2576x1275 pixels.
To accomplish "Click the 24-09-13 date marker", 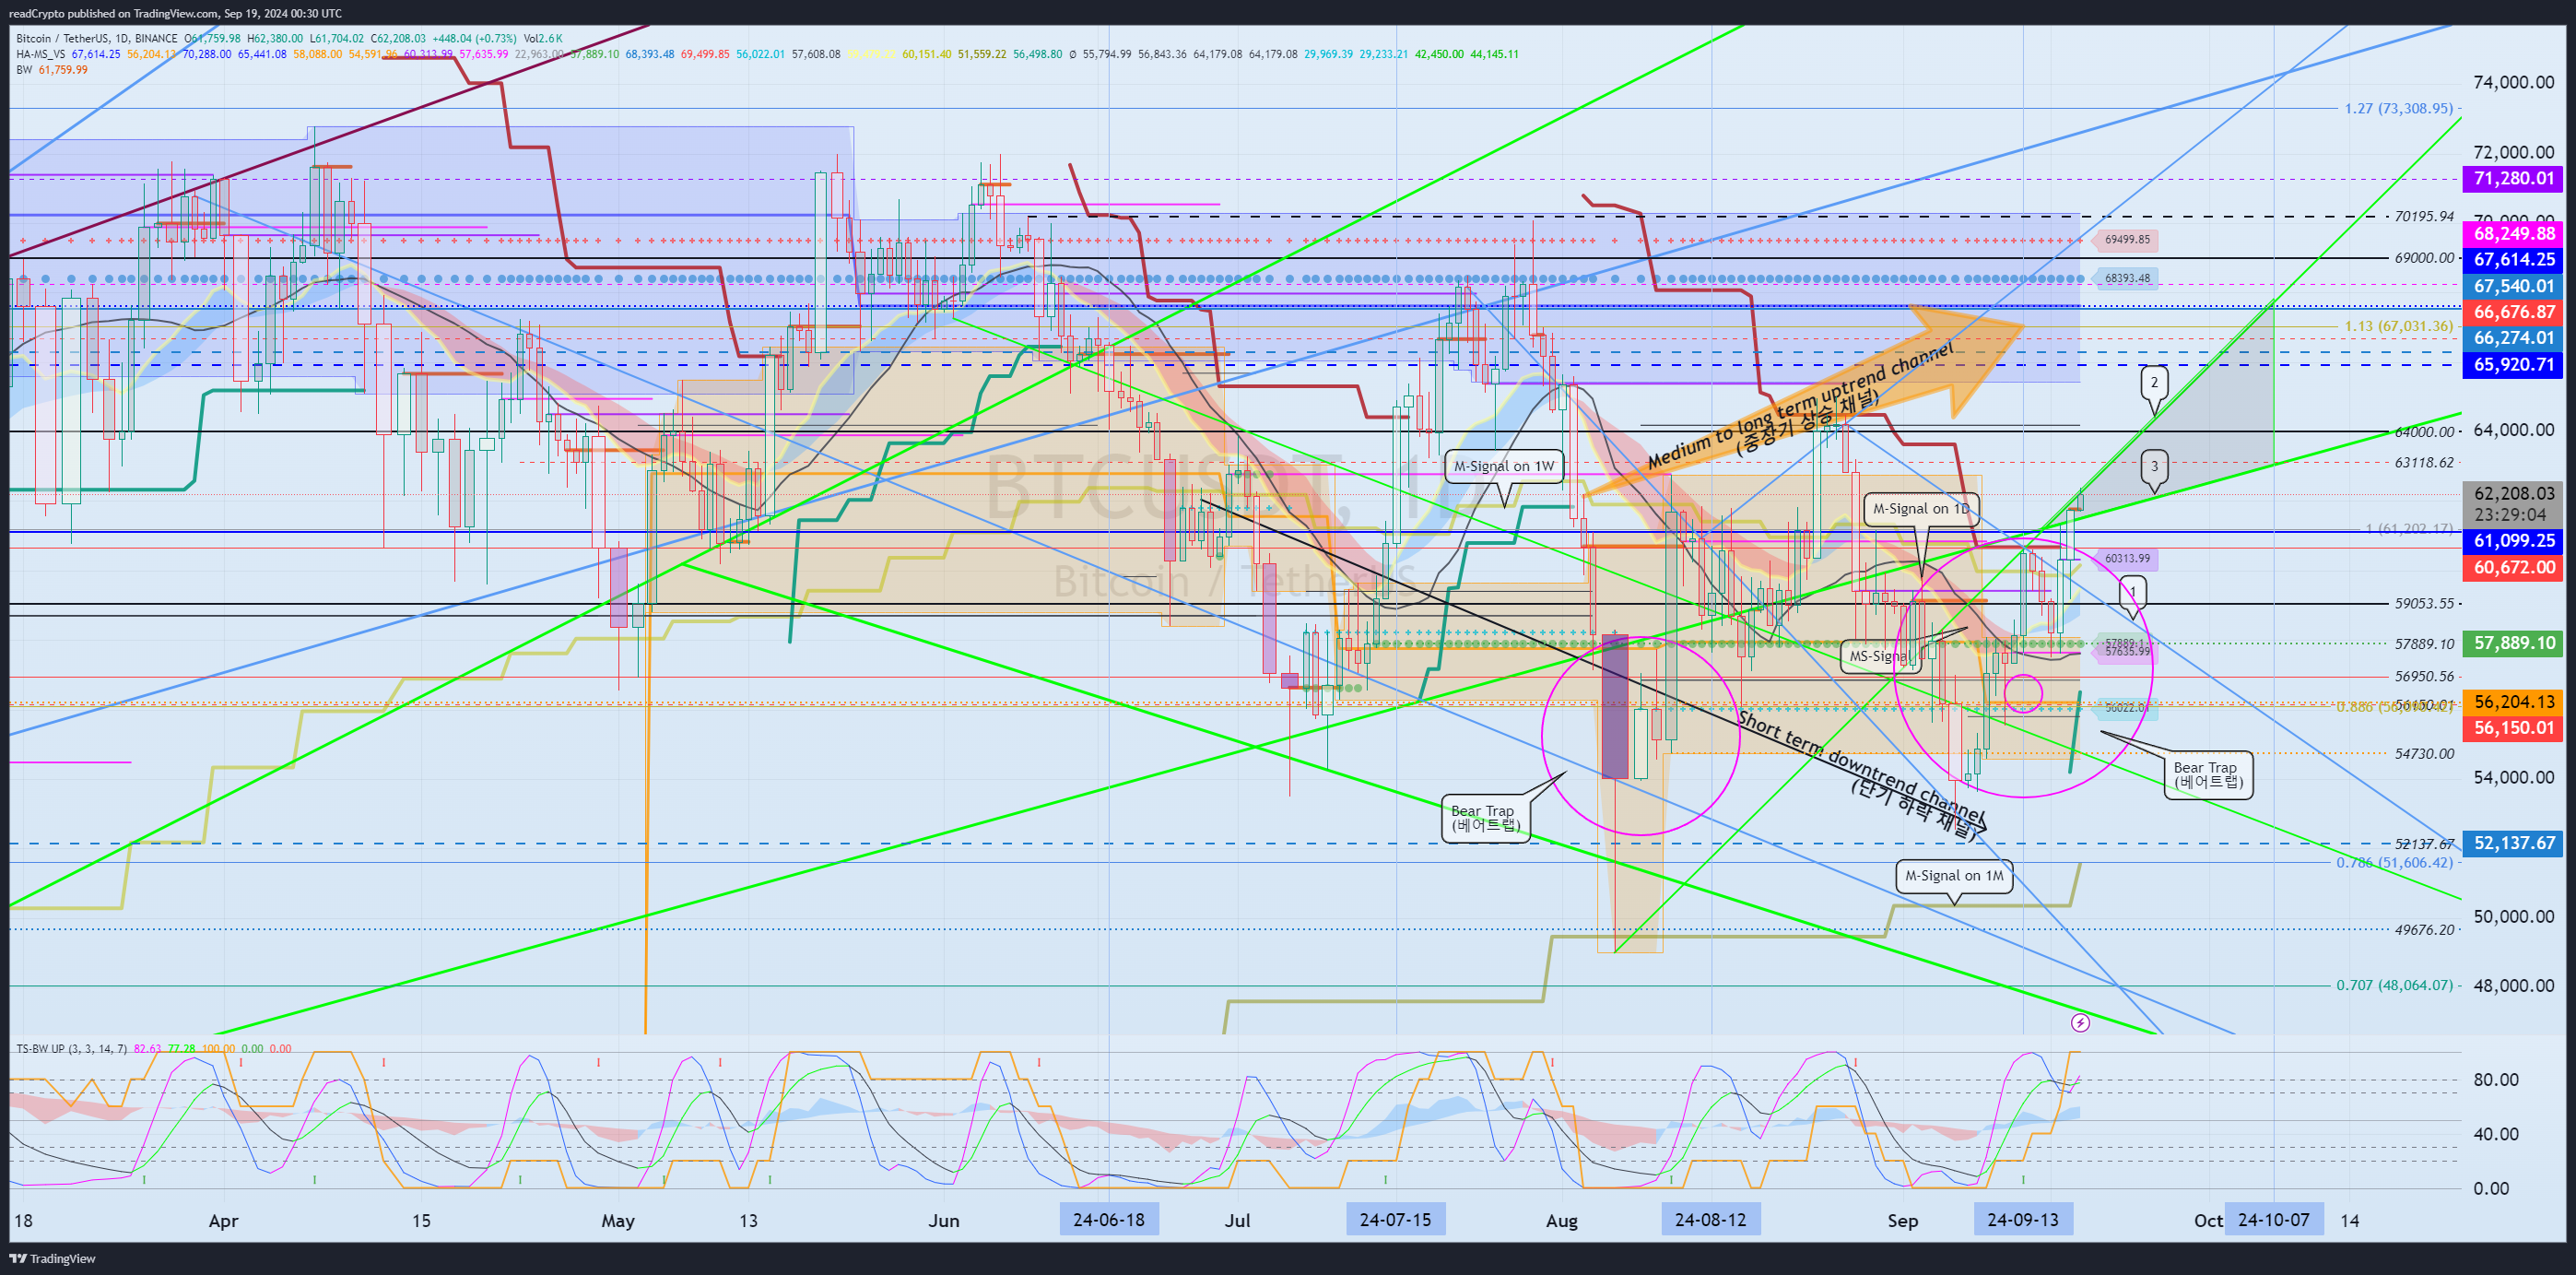I will (x=2023, y=1219).
